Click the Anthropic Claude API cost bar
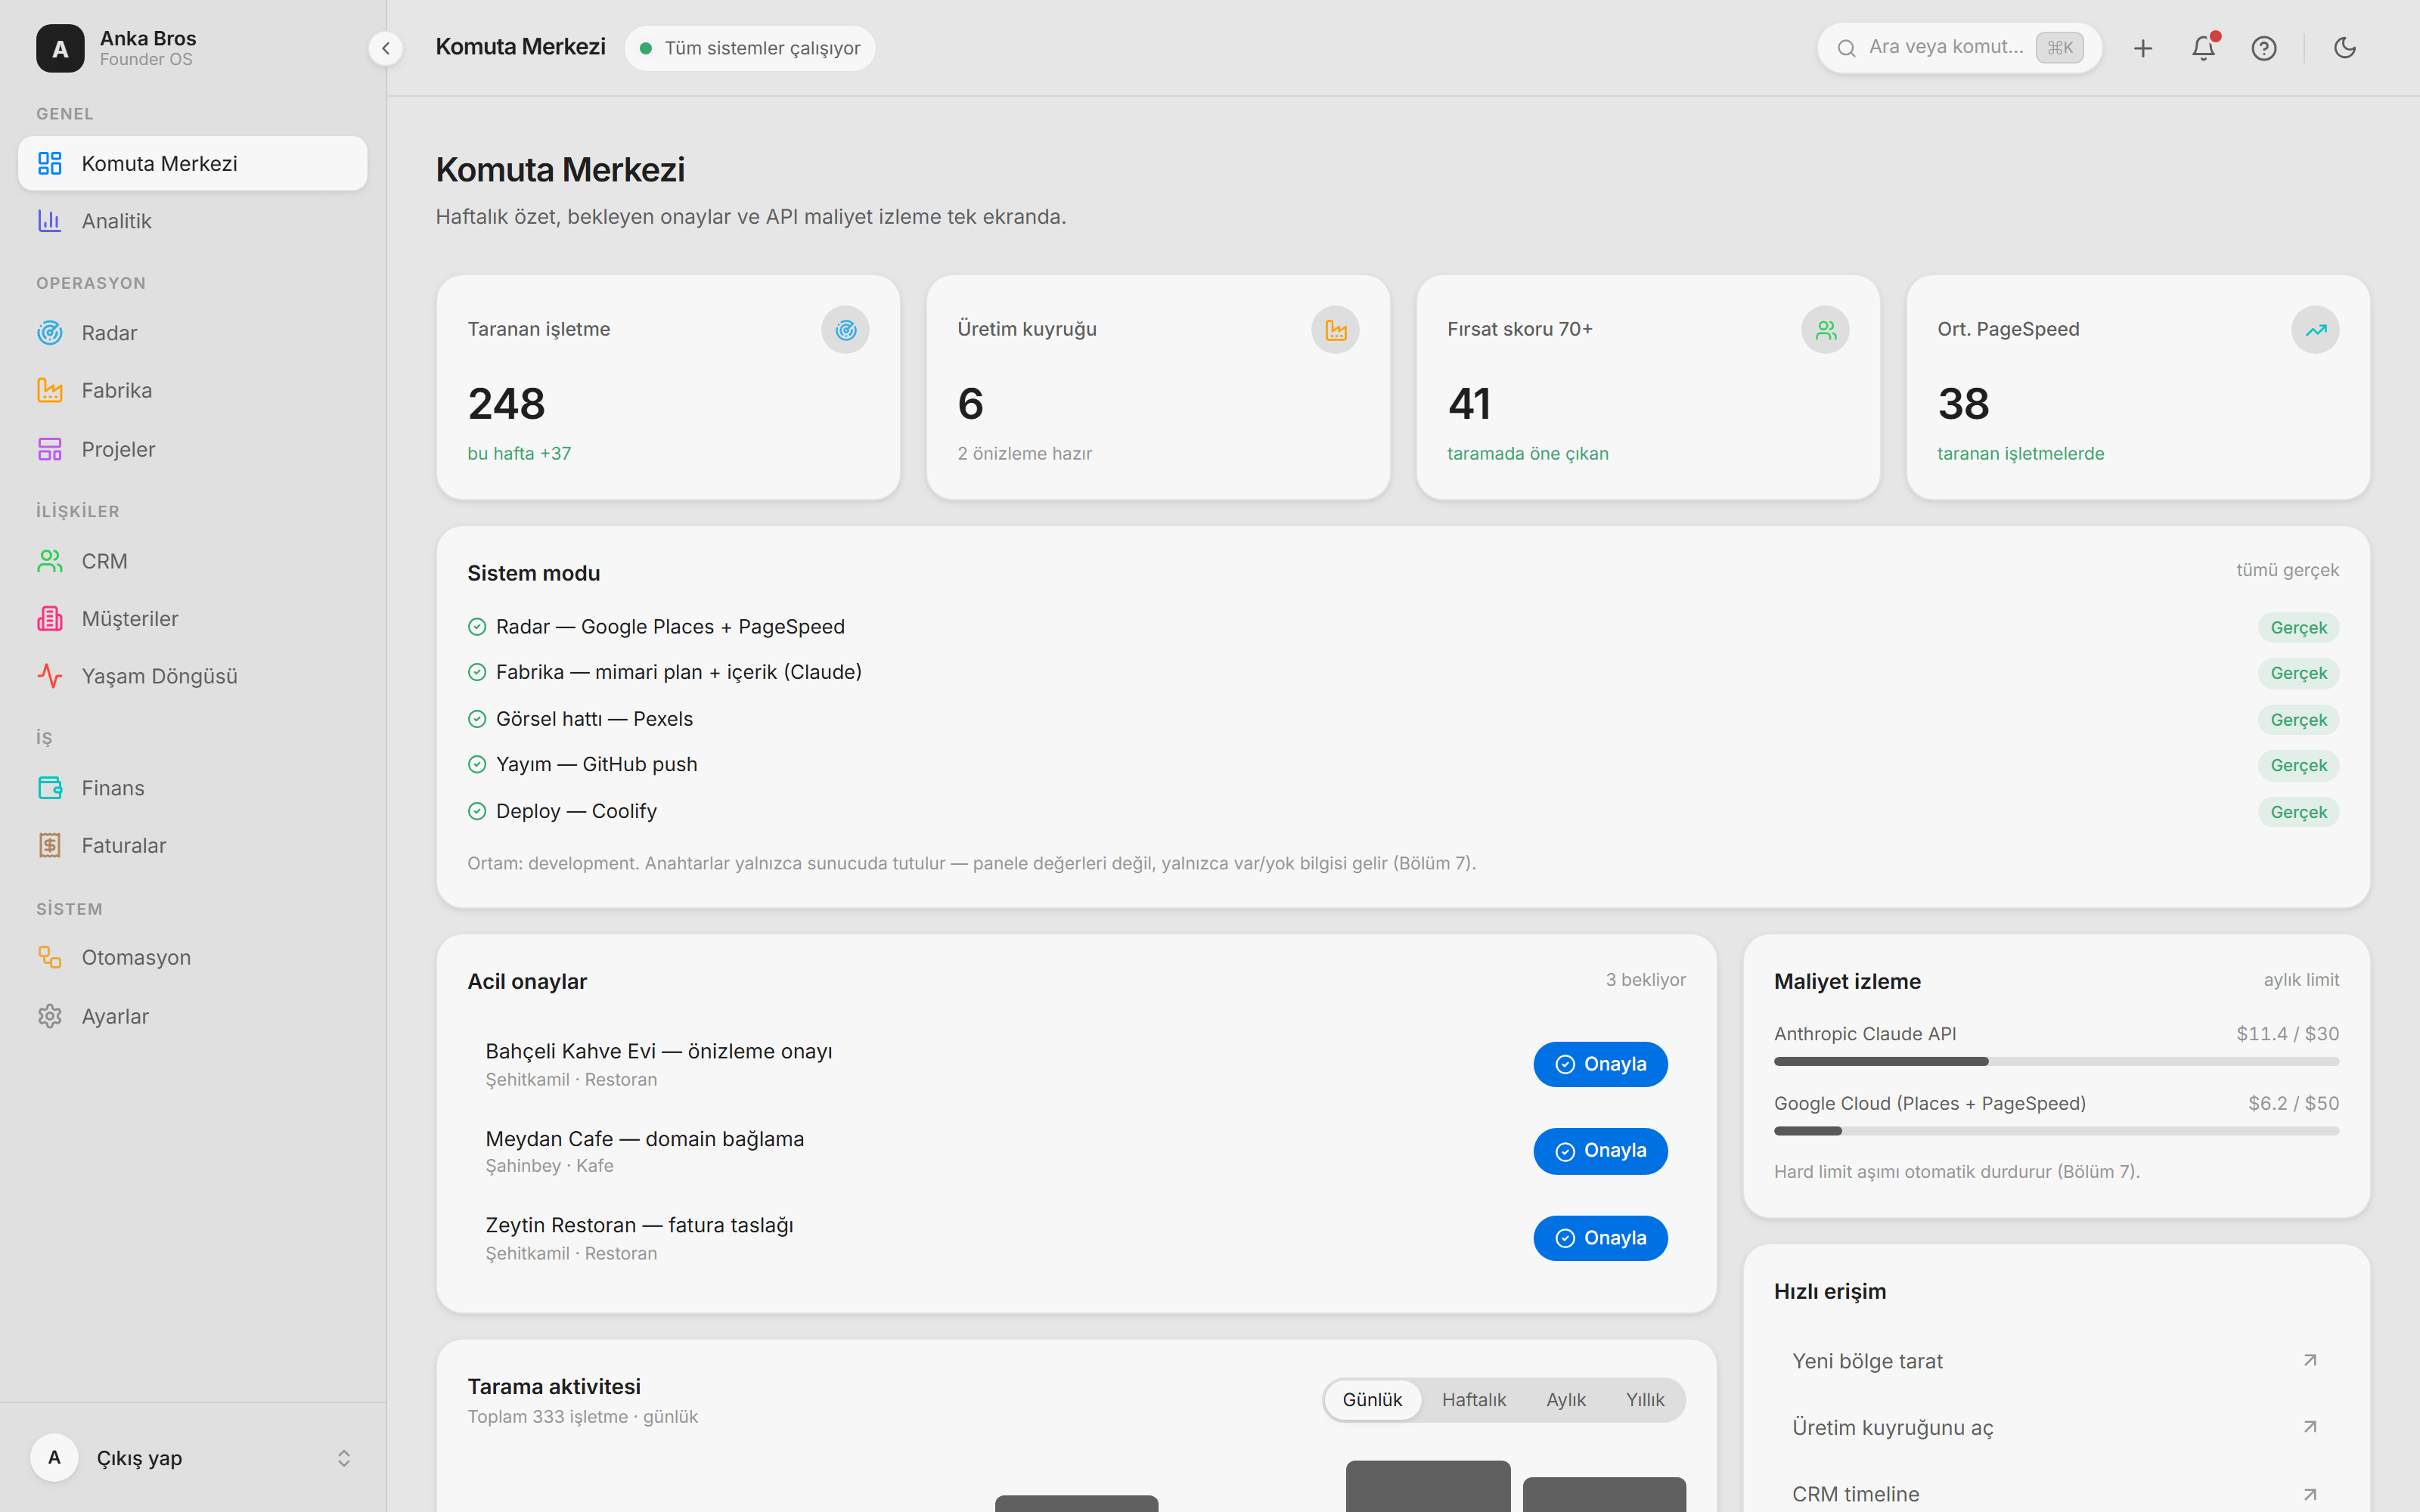 point(2056,1061)
